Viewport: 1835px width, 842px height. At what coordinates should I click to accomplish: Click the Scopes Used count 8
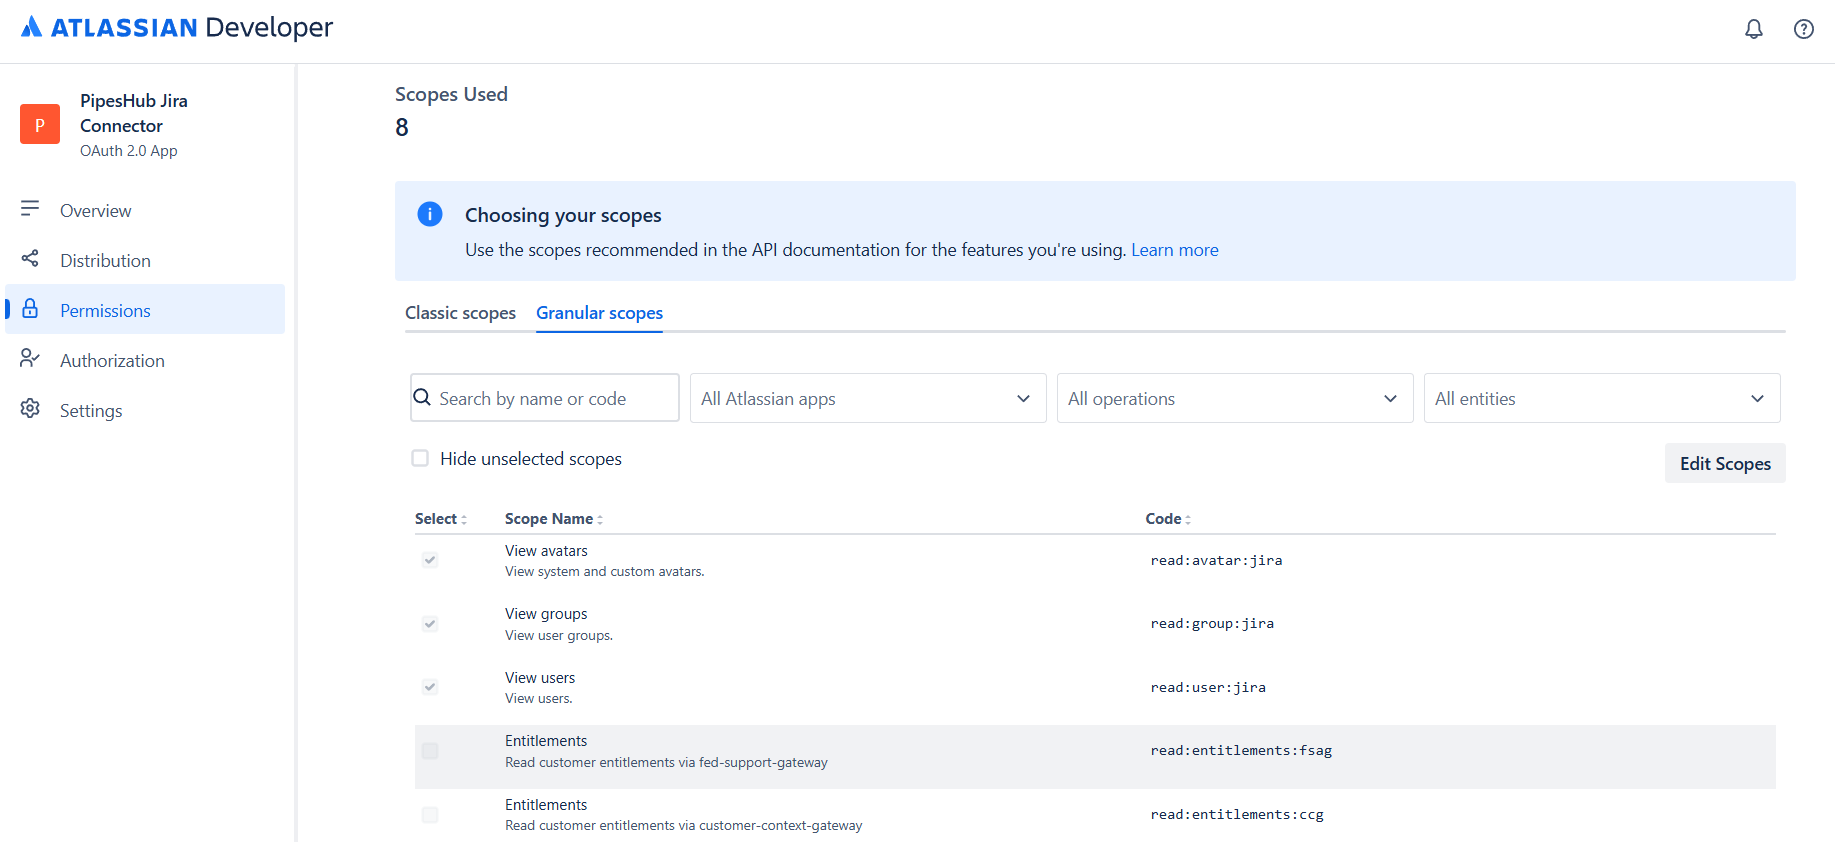coord(402,127)
